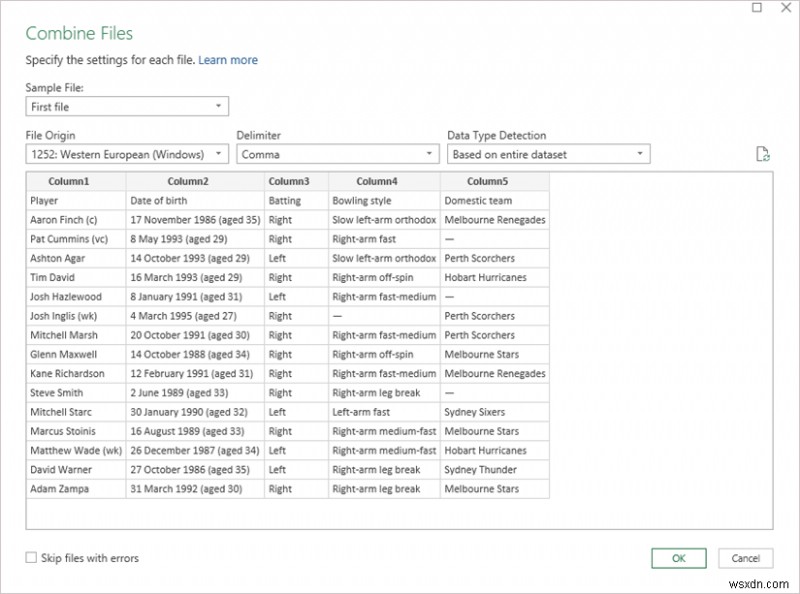Click the Adam Zampa Melbourne Stars cell
The height and width of the screenshot is (594, 800).
tap(488, 489)
